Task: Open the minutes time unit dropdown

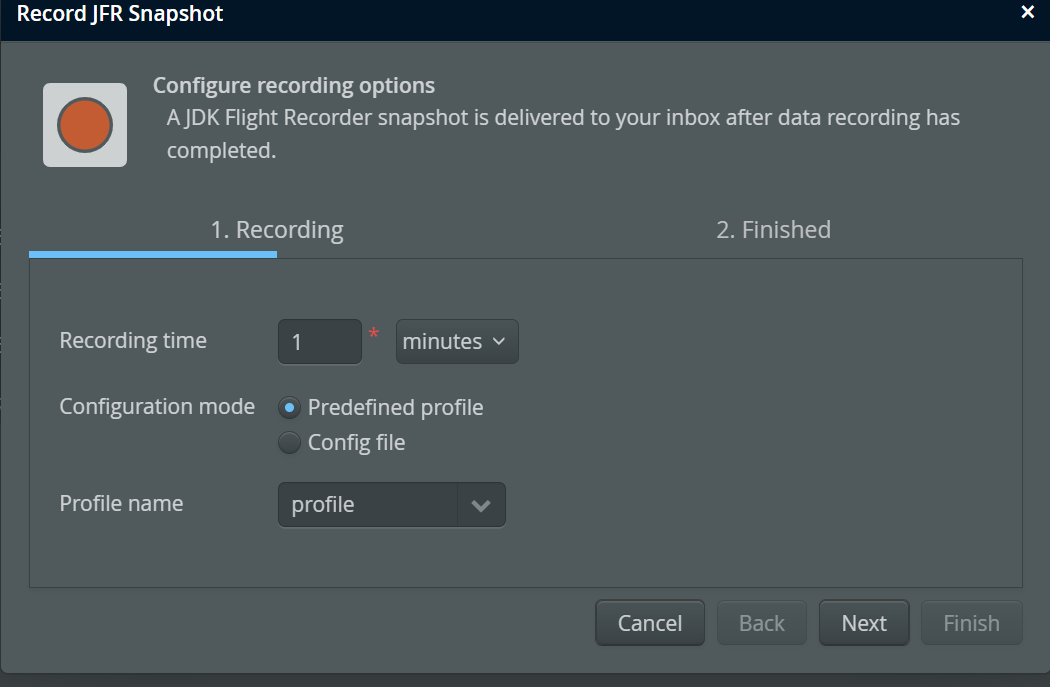Action: pyautogui.click(x=457, y=341)
